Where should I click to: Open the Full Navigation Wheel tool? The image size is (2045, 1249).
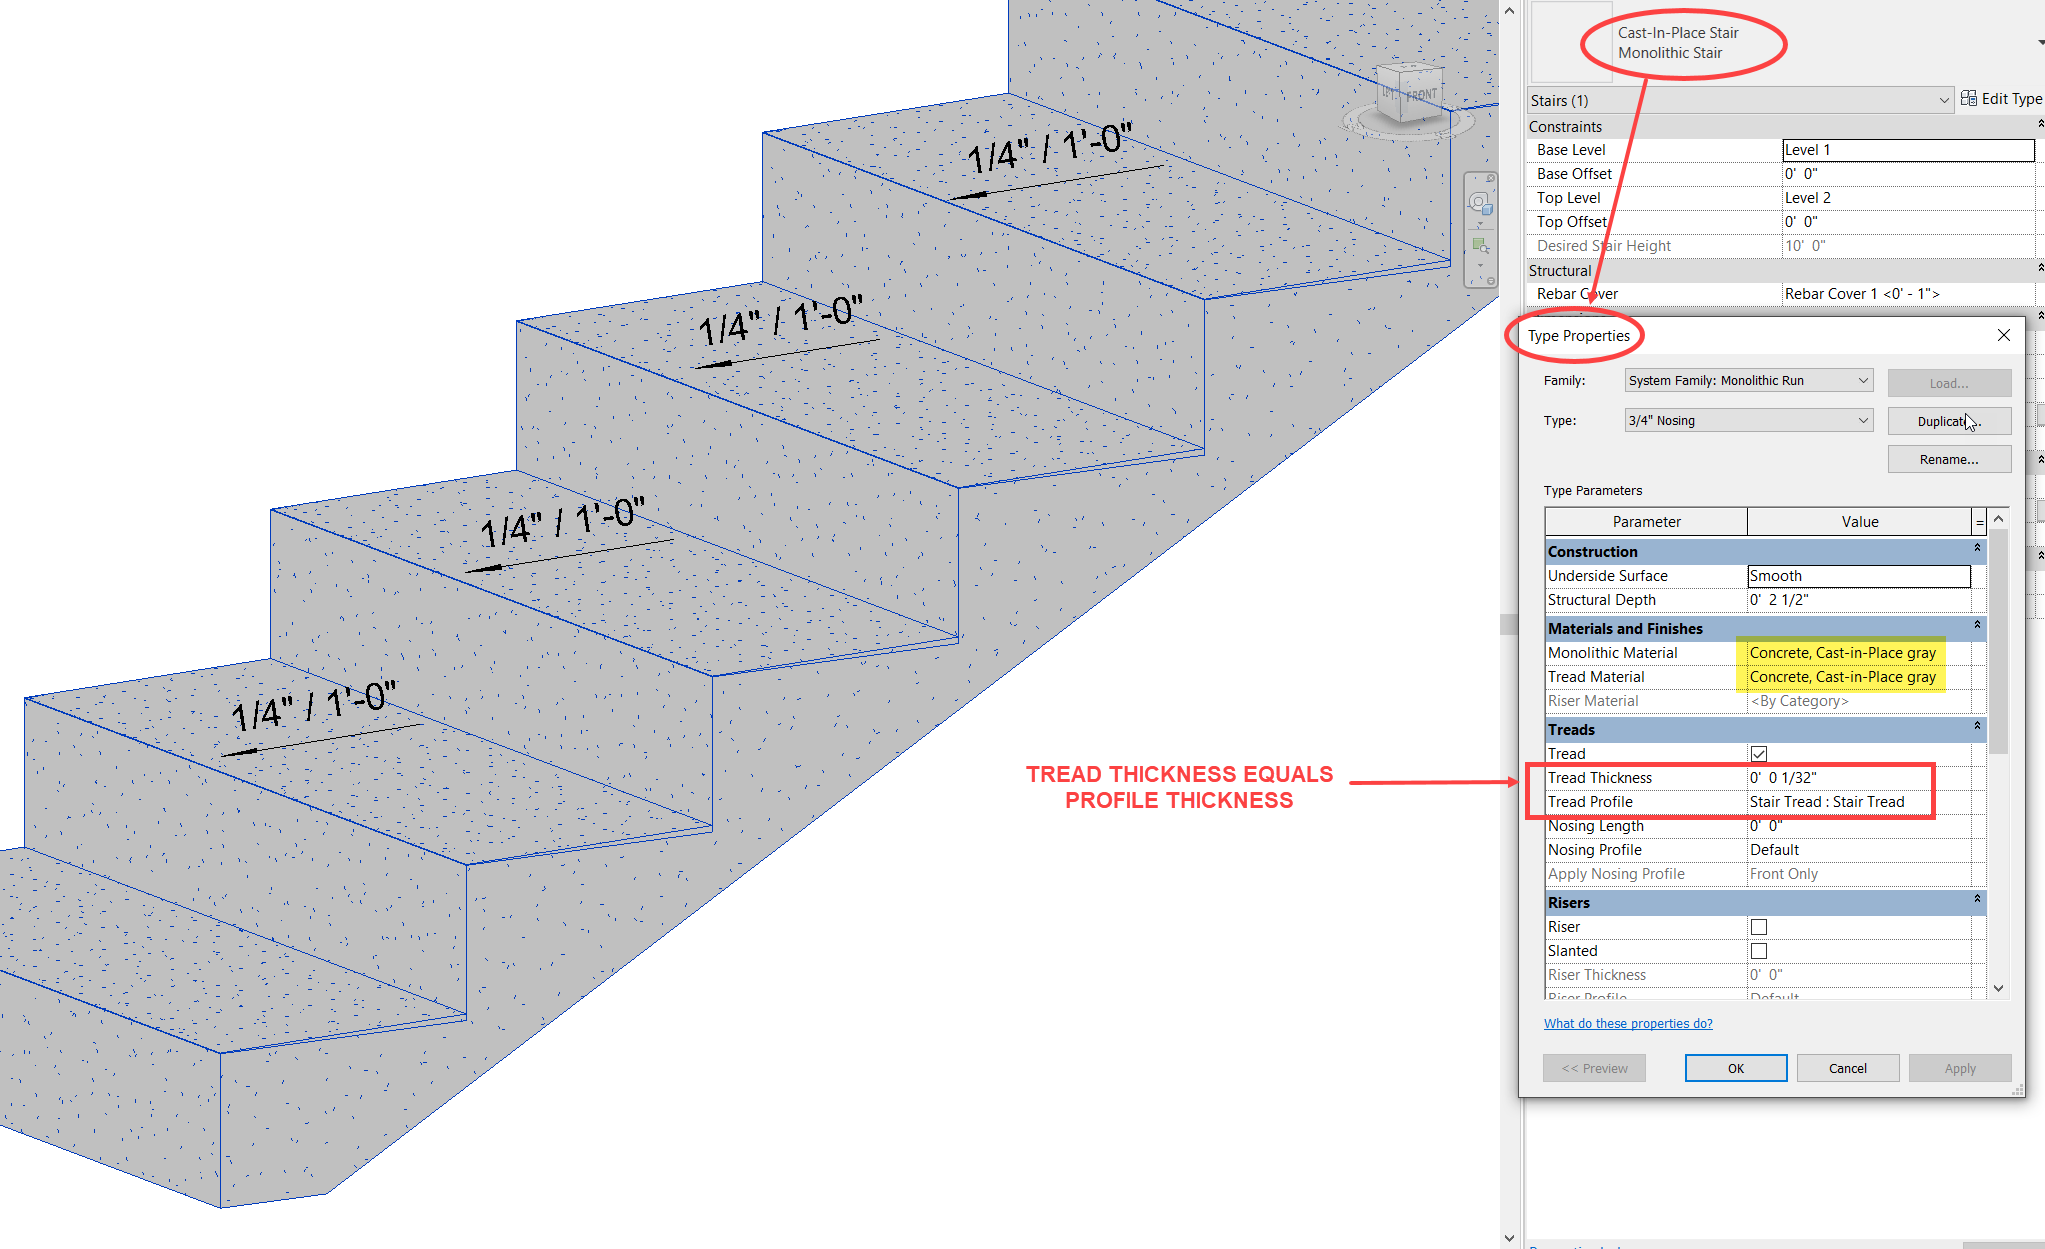click(x=1479, y=203)
